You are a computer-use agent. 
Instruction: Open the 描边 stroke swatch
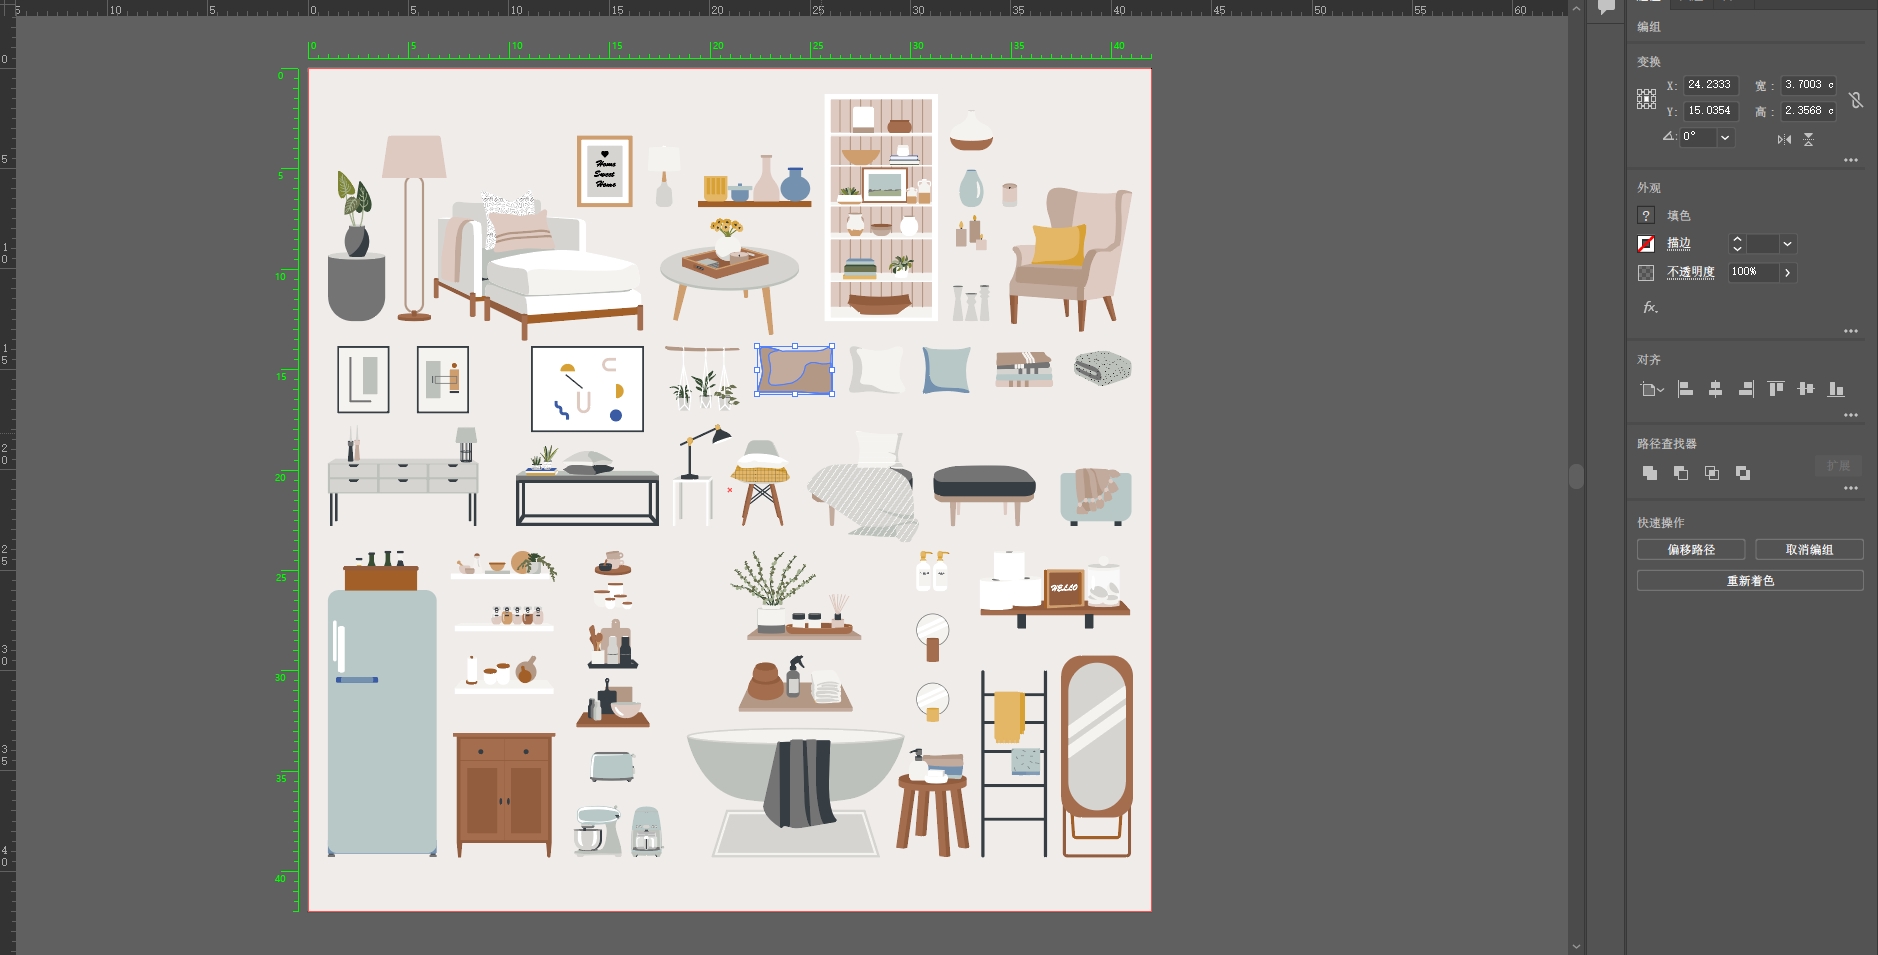coord(1646,243)
